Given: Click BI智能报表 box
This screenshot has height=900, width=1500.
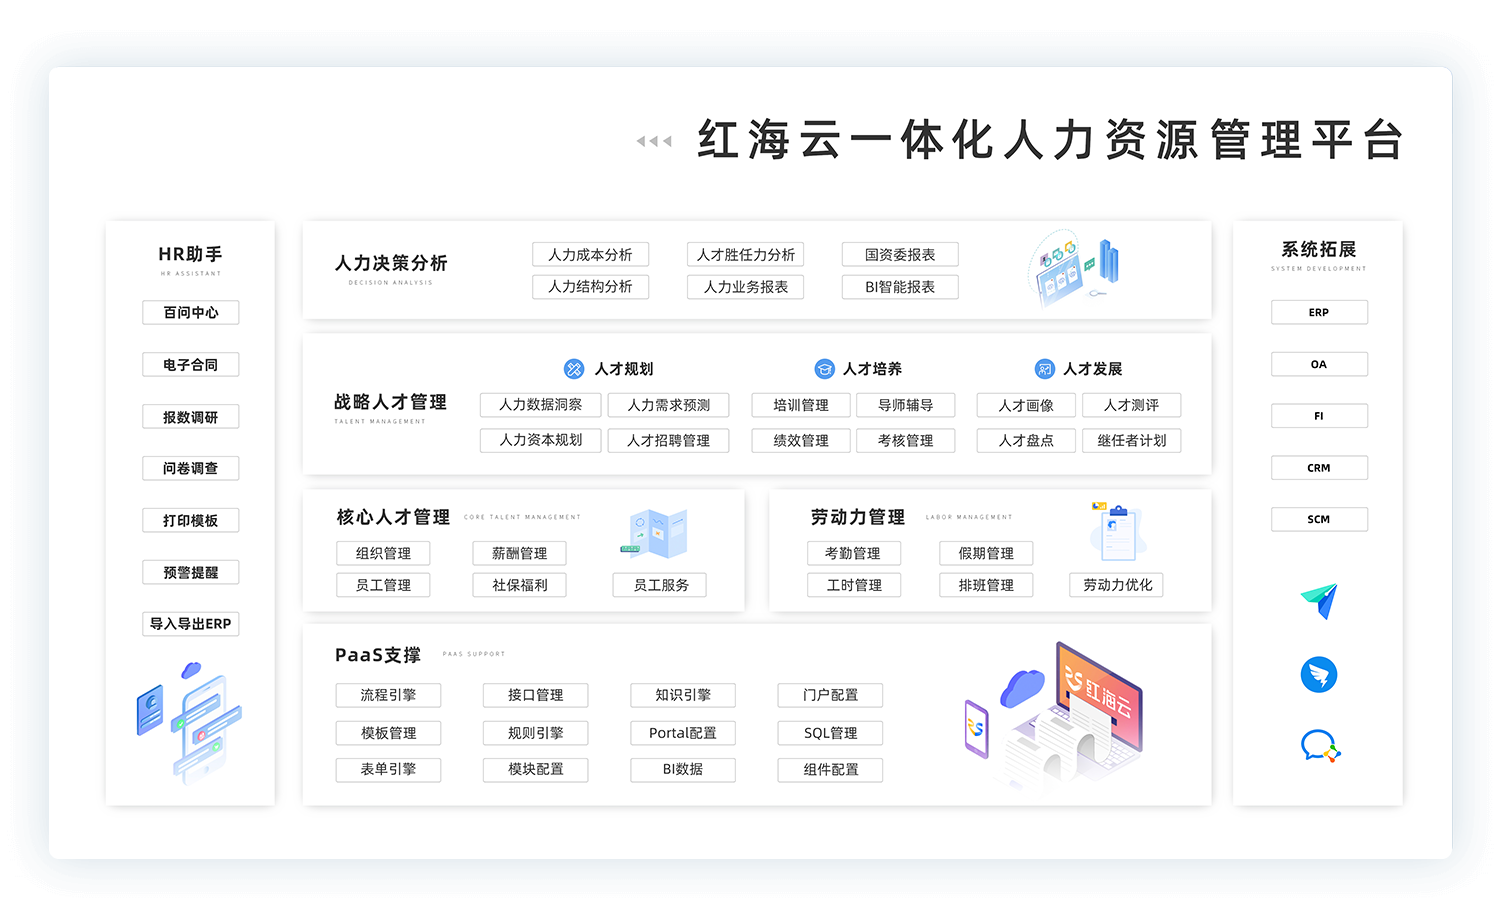Looking at the screenshot, I should 900,287.
